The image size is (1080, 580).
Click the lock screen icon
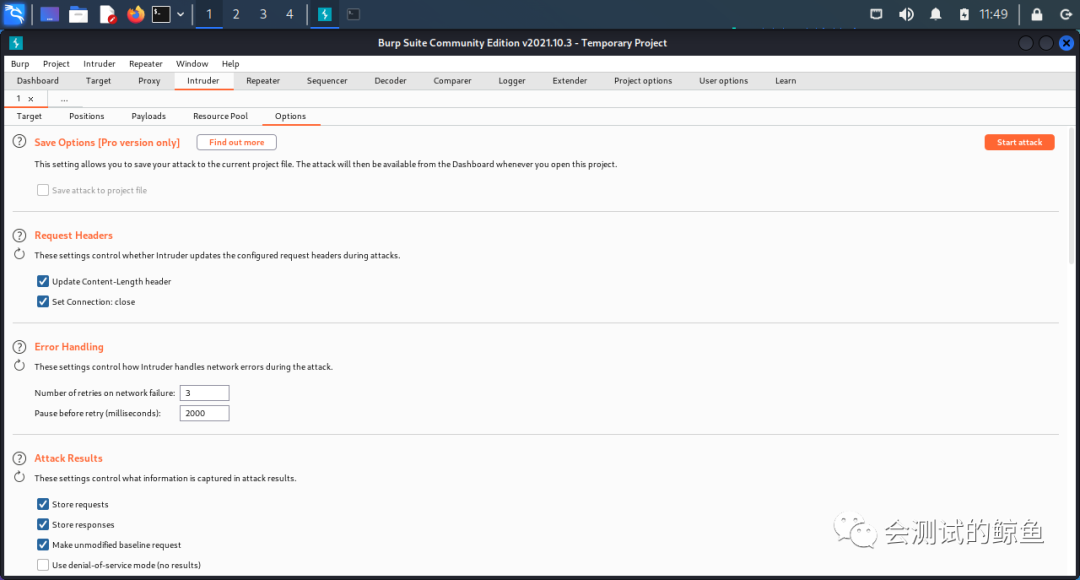pos(1037,14)
